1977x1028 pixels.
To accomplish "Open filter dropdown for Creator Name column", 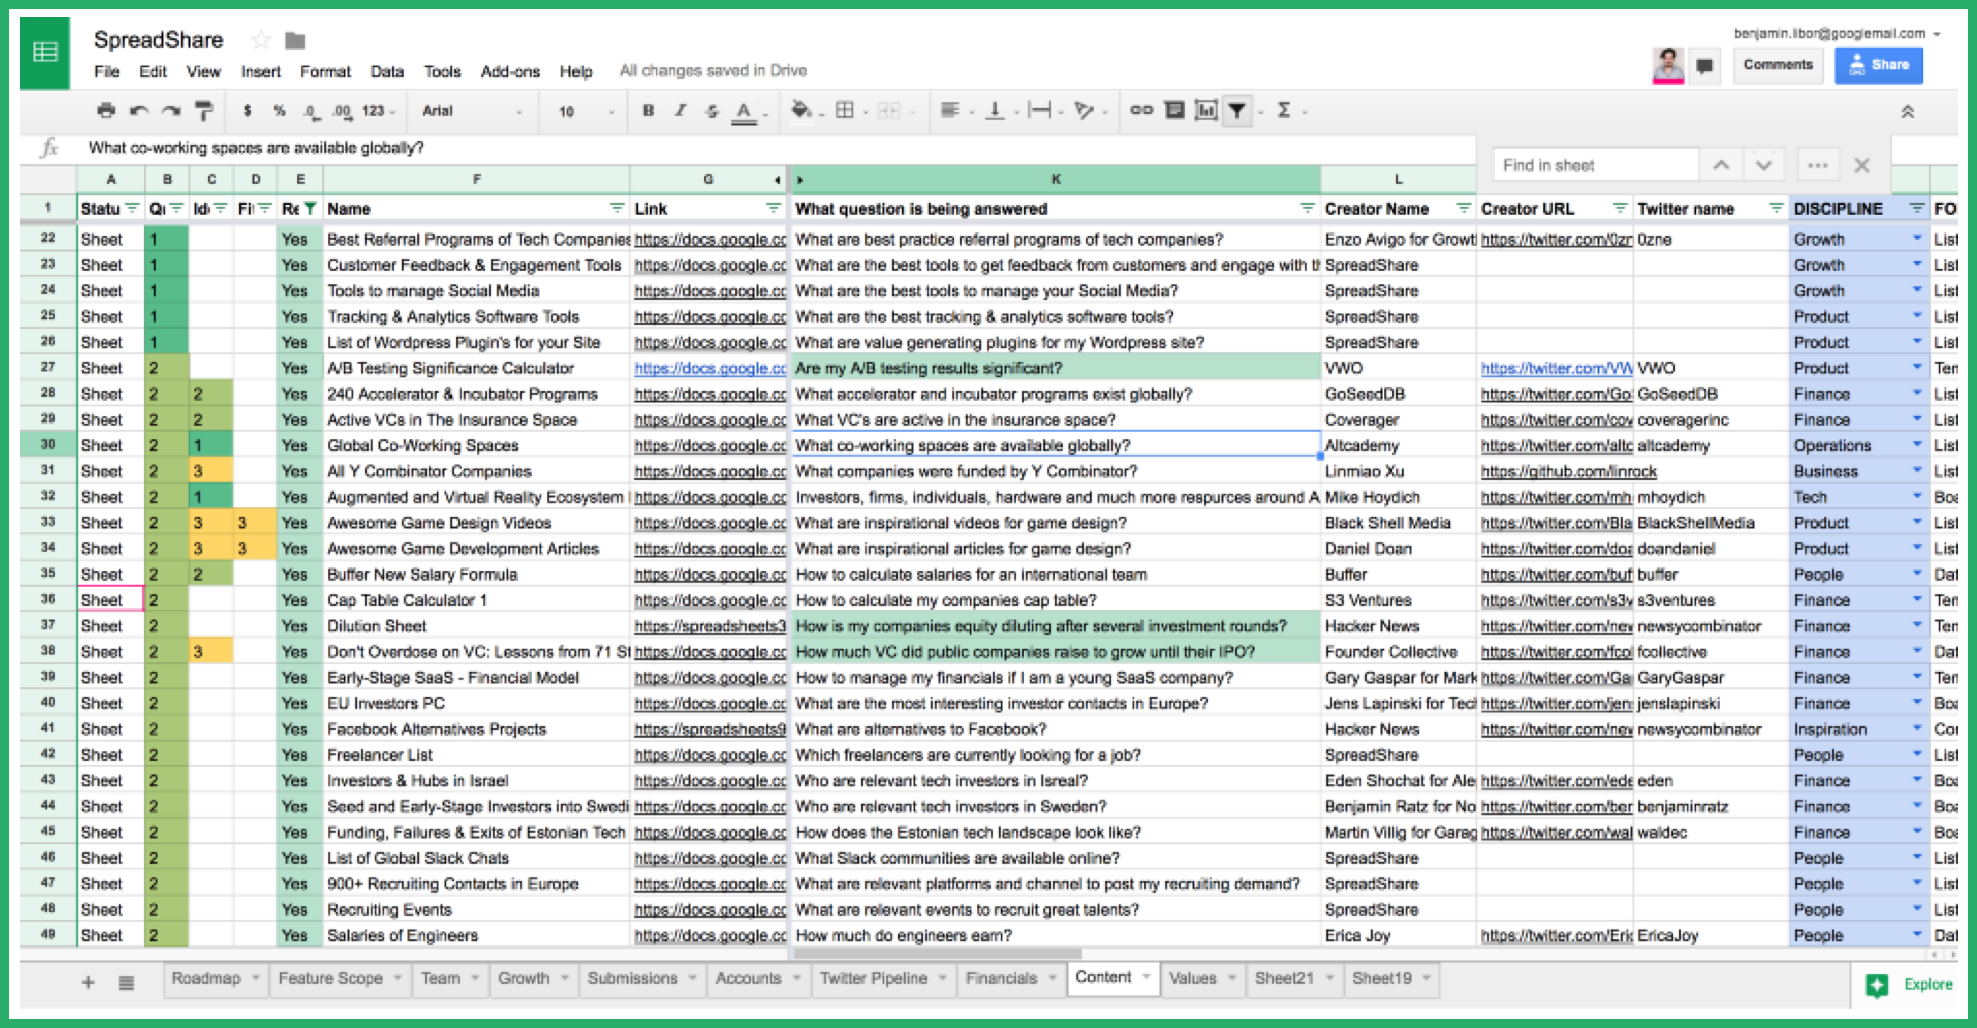I will click(x=1463, y=208).
